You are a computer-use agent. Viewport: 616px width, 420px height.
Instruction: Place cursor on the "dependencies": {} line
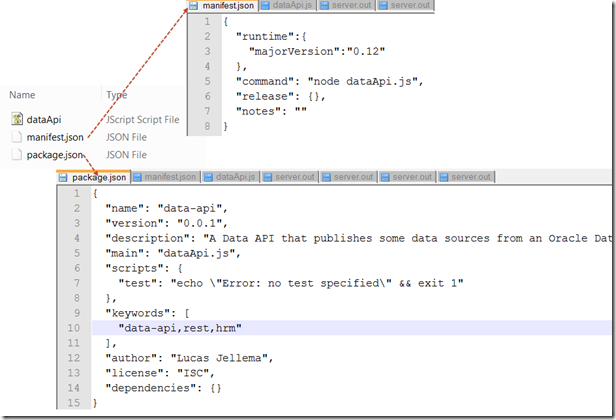pos(163,388)
